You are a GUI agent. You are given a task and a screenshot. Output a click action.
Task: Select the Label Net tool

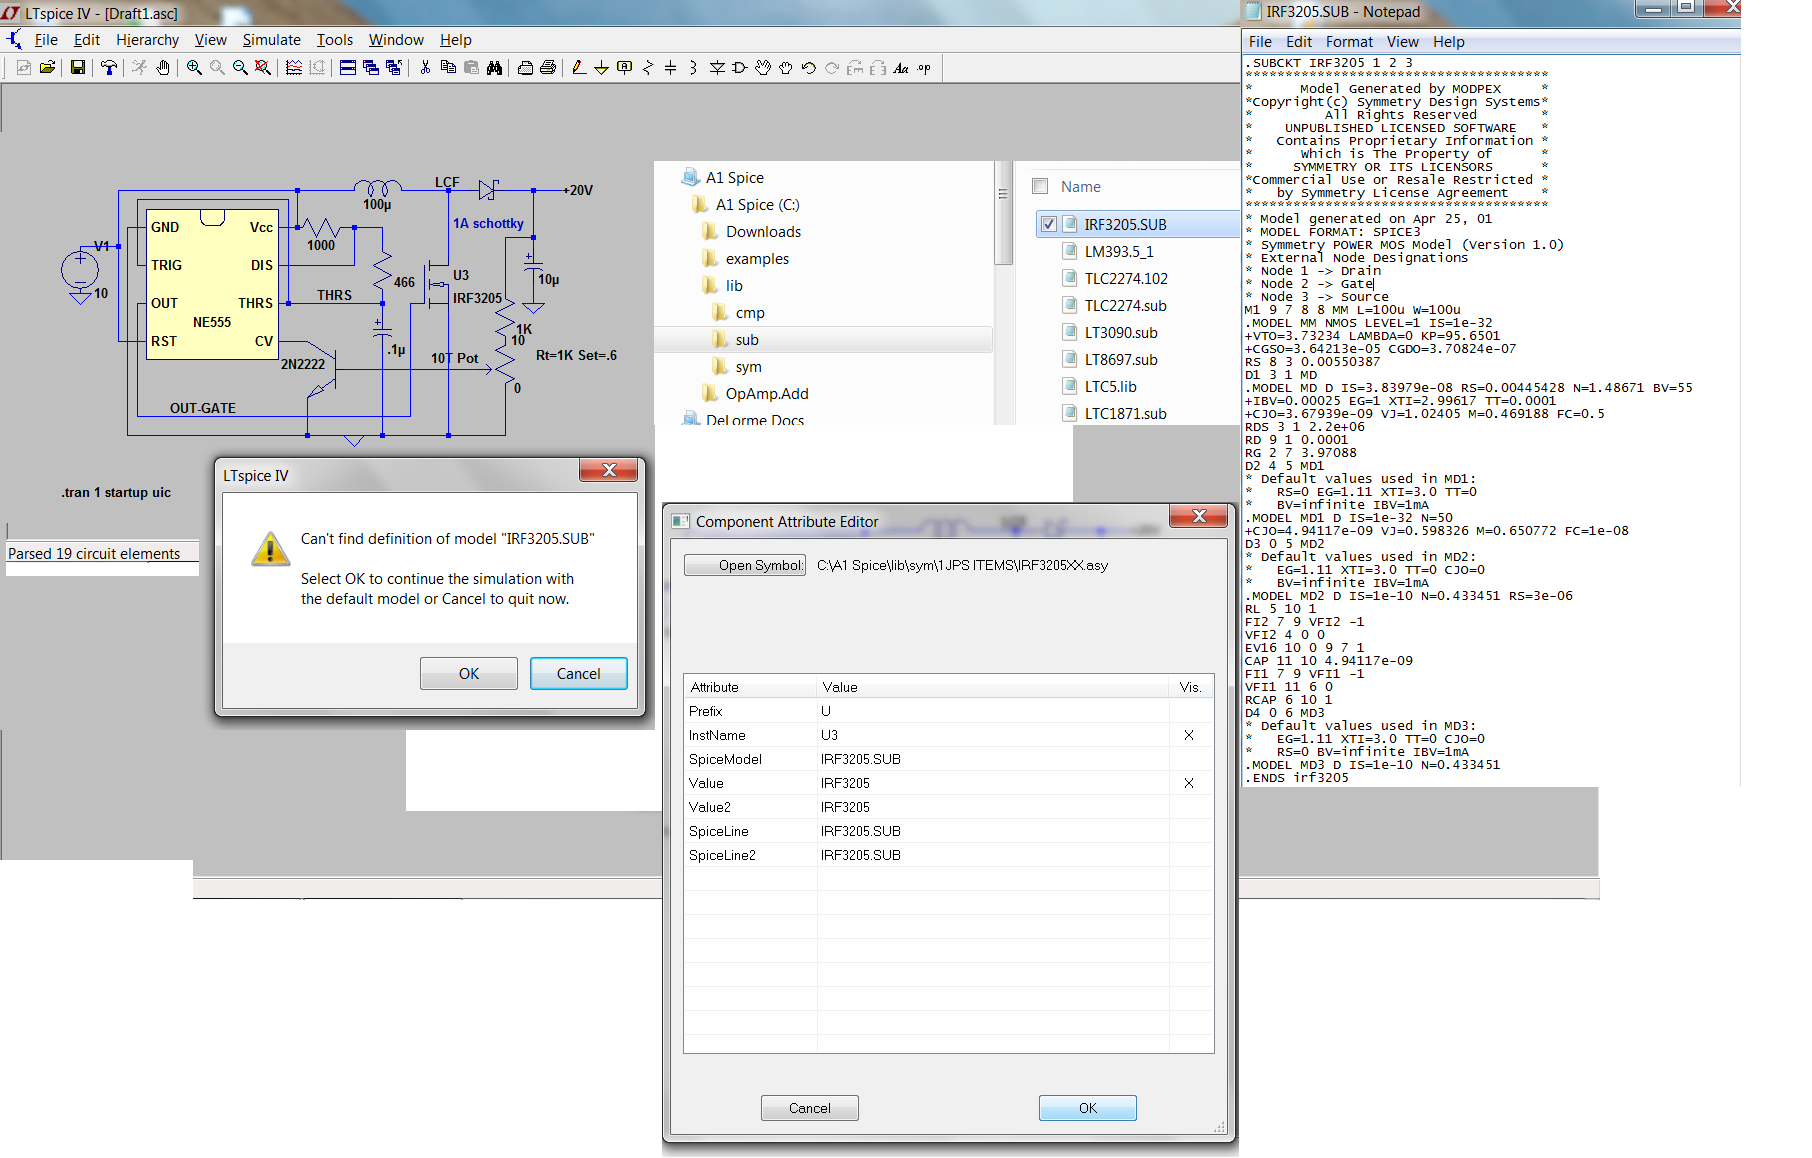(624, 67)
